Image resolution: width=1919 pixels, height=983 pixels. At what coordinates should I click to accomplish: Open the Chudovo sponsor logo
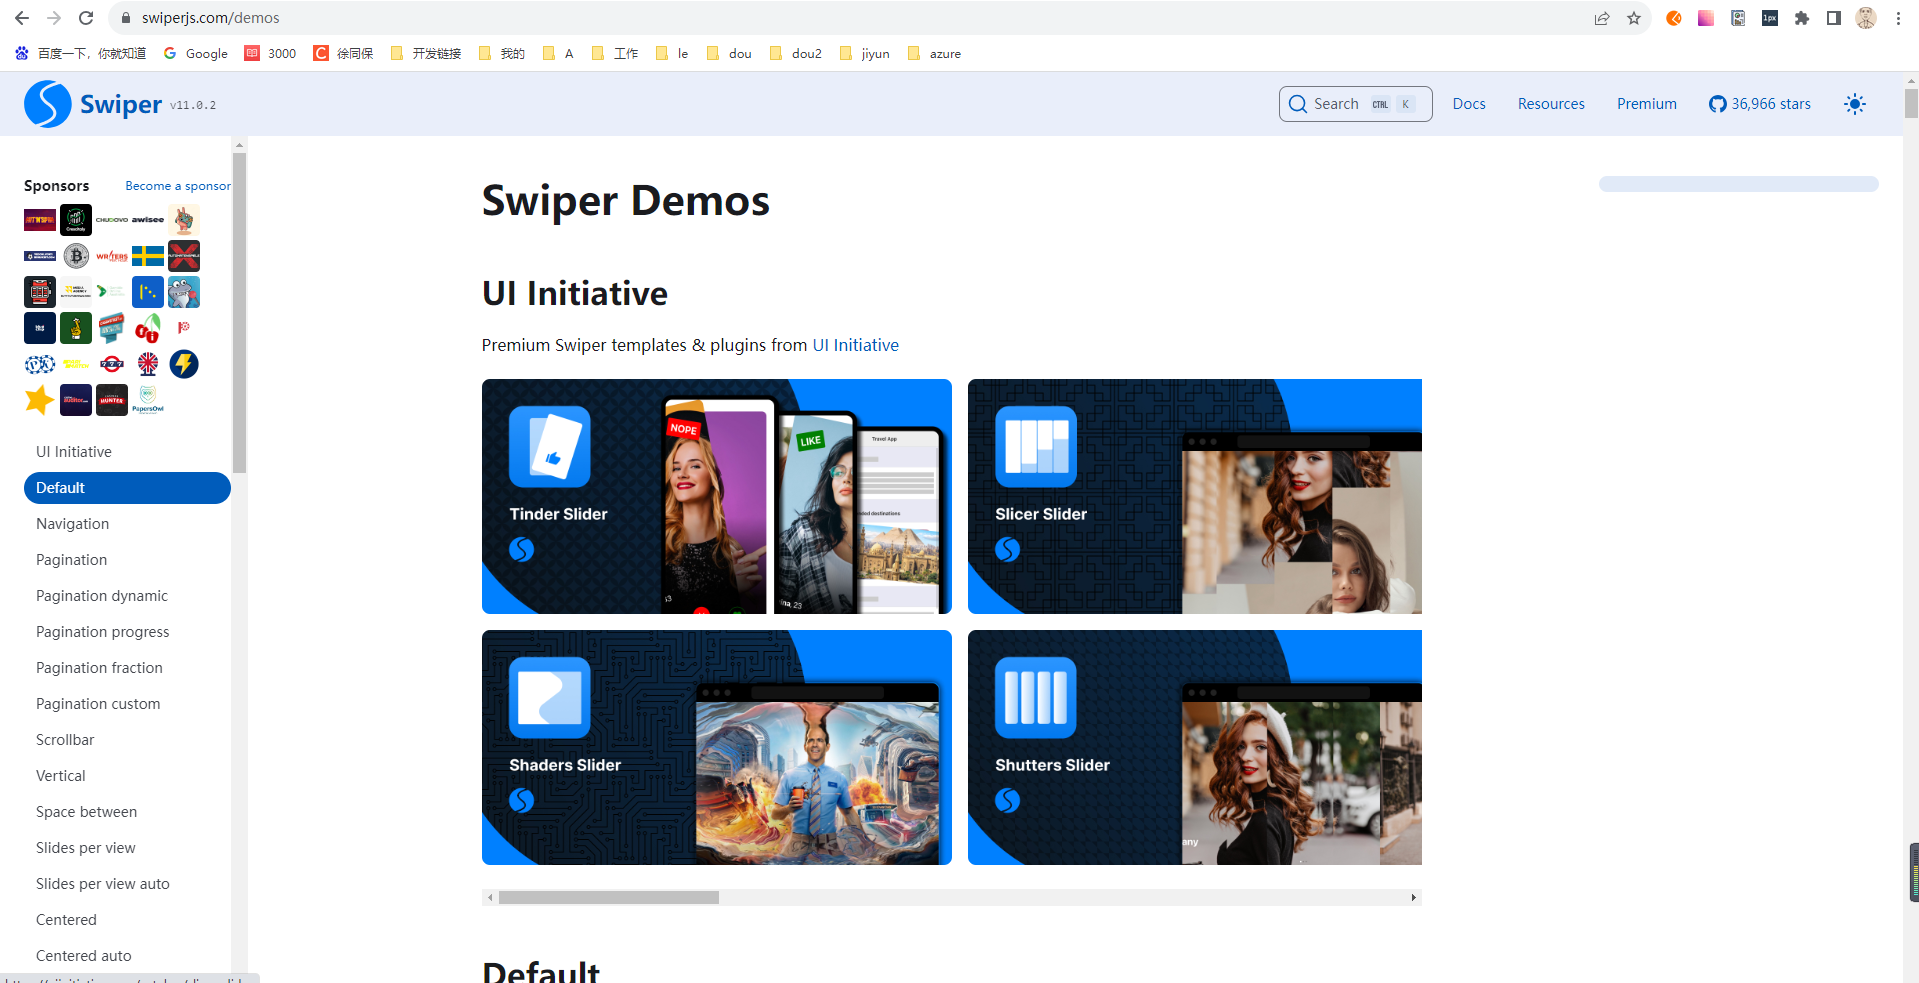point(112,220)
